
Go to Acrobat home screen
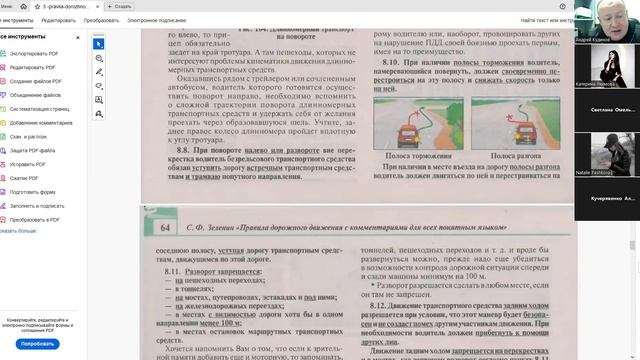tap(23, 7)
